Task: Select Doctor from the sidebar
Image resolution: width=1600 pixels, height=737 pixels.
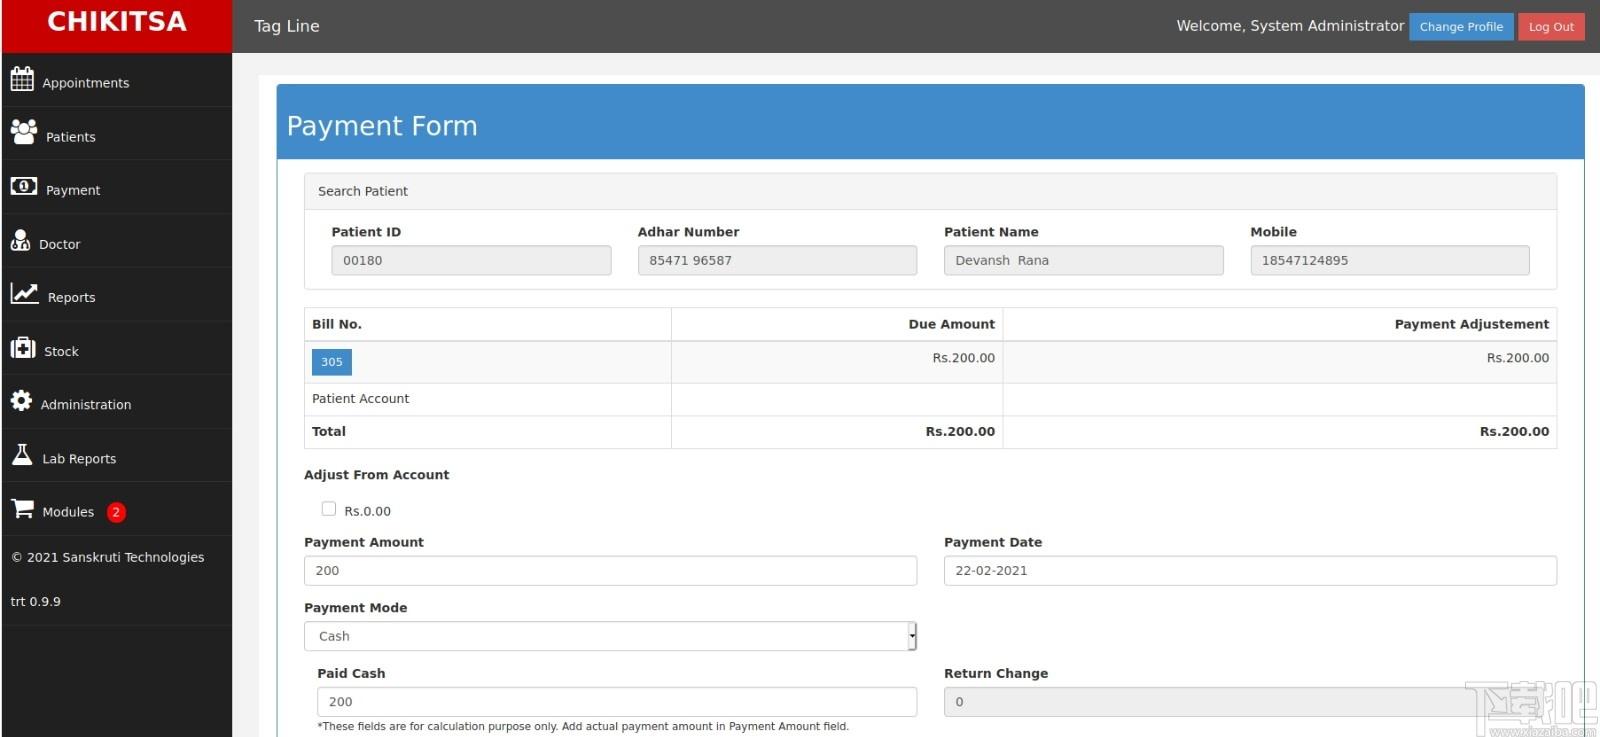Action: pyautogui.click(x=117, y=241)
